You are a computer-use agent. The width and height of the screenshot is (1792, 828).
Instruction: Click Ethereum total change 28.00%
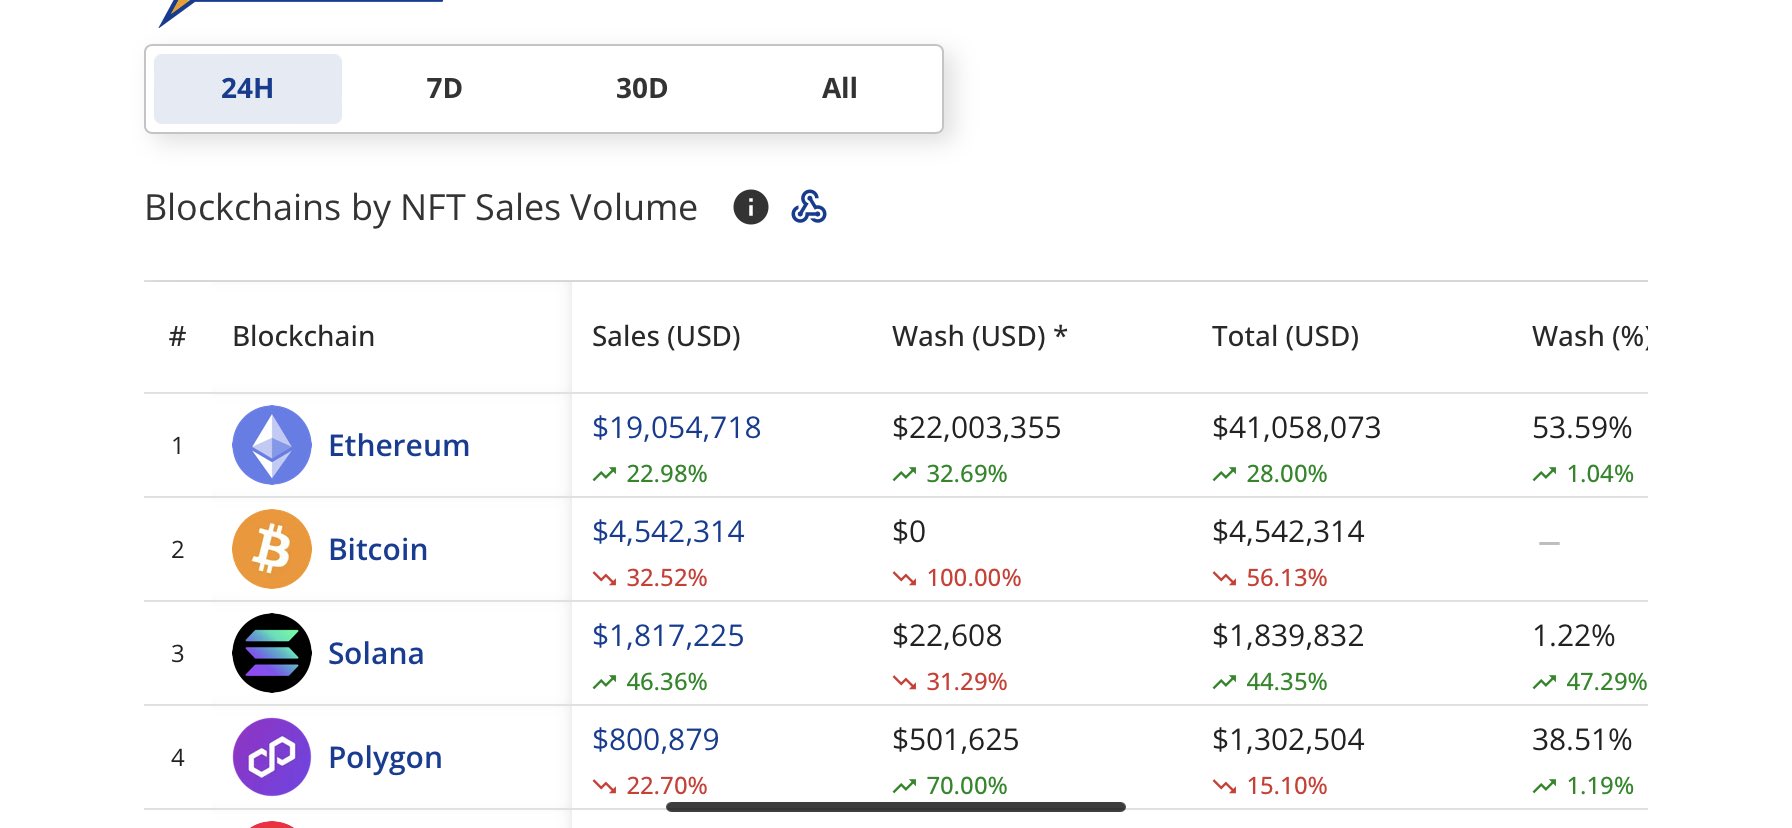pos(1270,474)
